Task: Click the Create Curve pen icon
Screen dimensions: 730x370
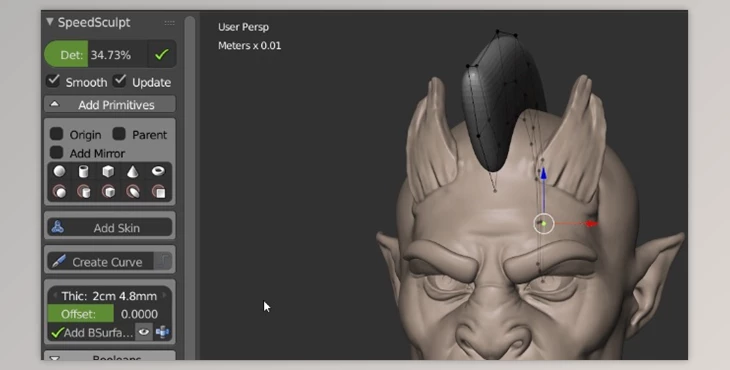Action: tap(59, 261)
